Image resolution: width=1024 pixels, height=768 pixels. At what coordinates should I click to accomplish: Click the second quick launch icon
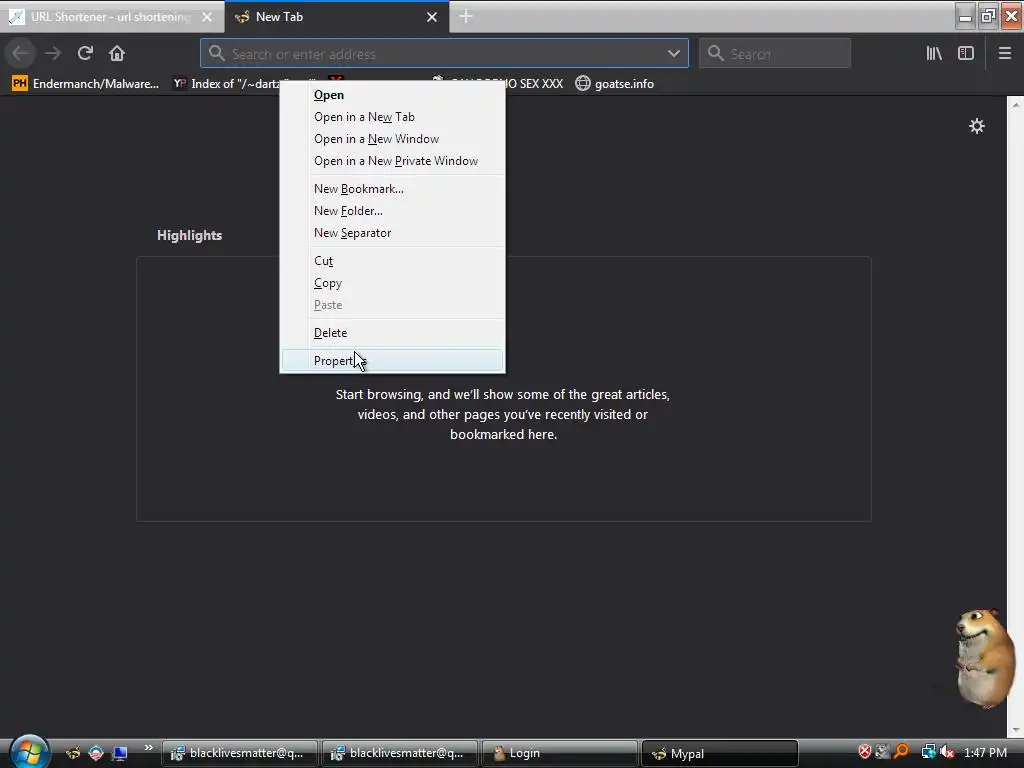coord(96,753)
